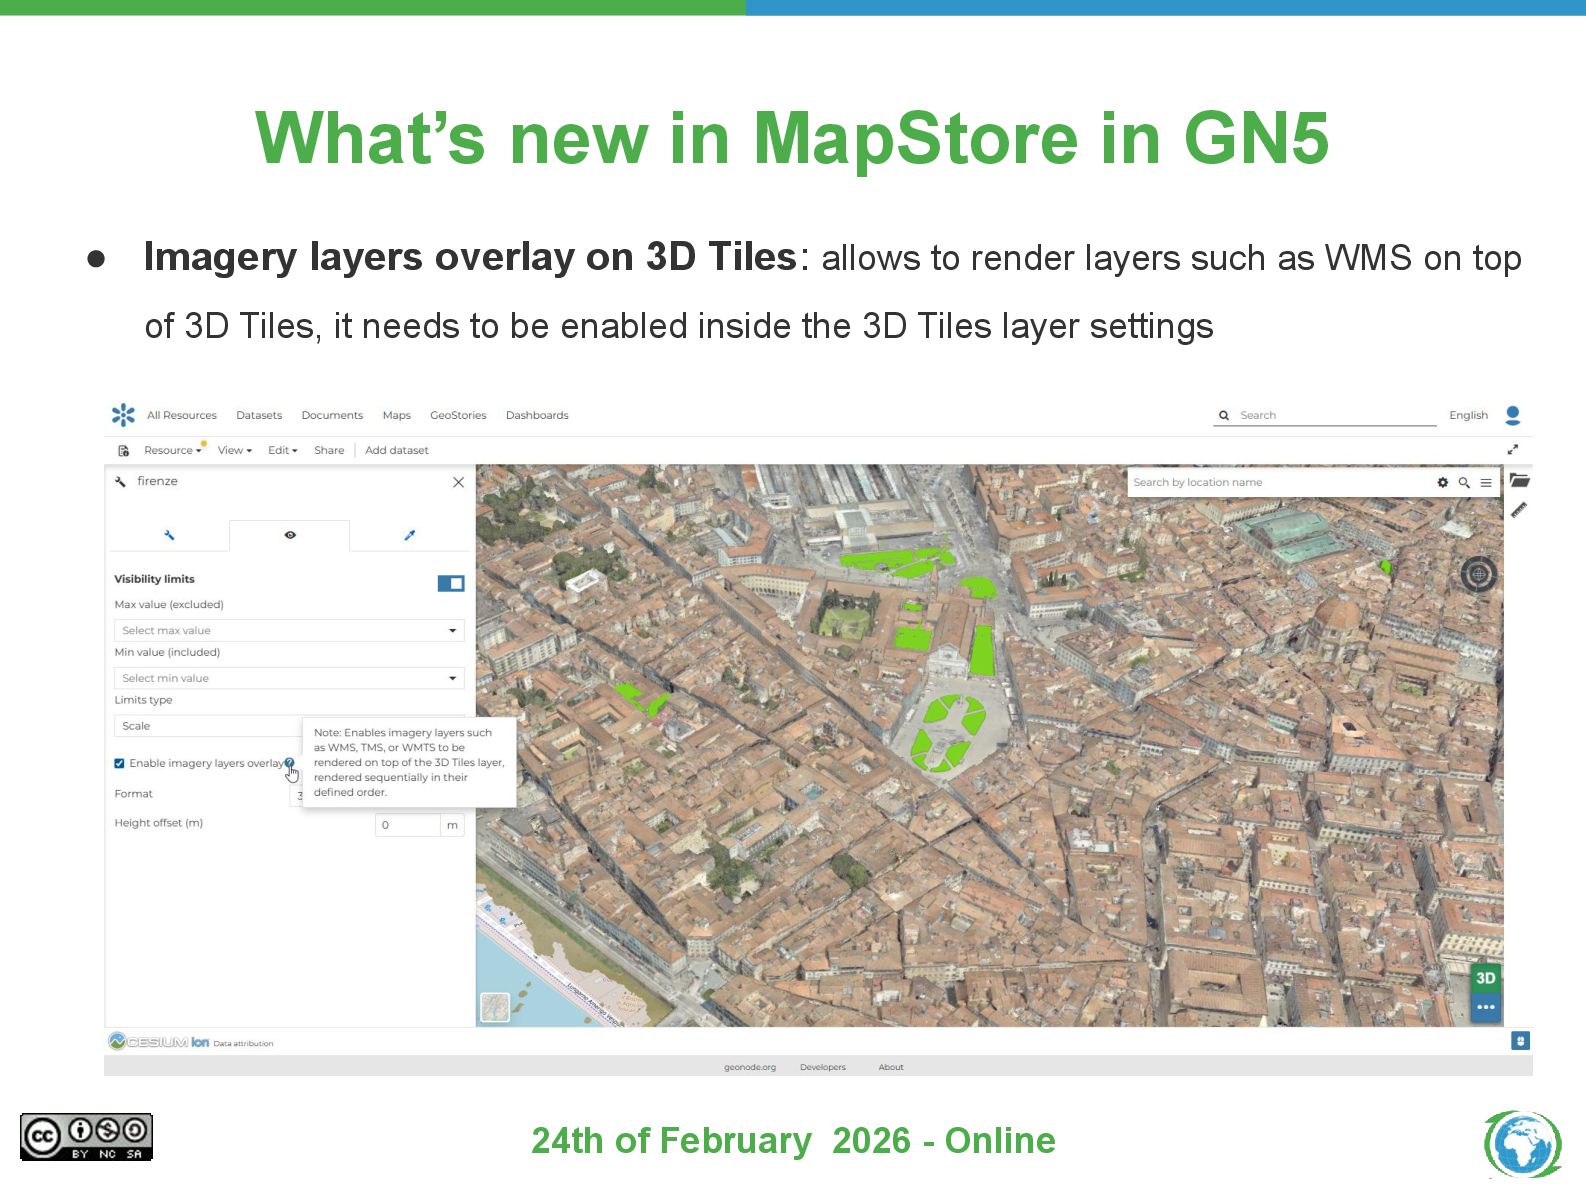Open geonode.org footer link
Image resolution: width=1586 pixels, height=1190 pixels.
(750, 1067)
